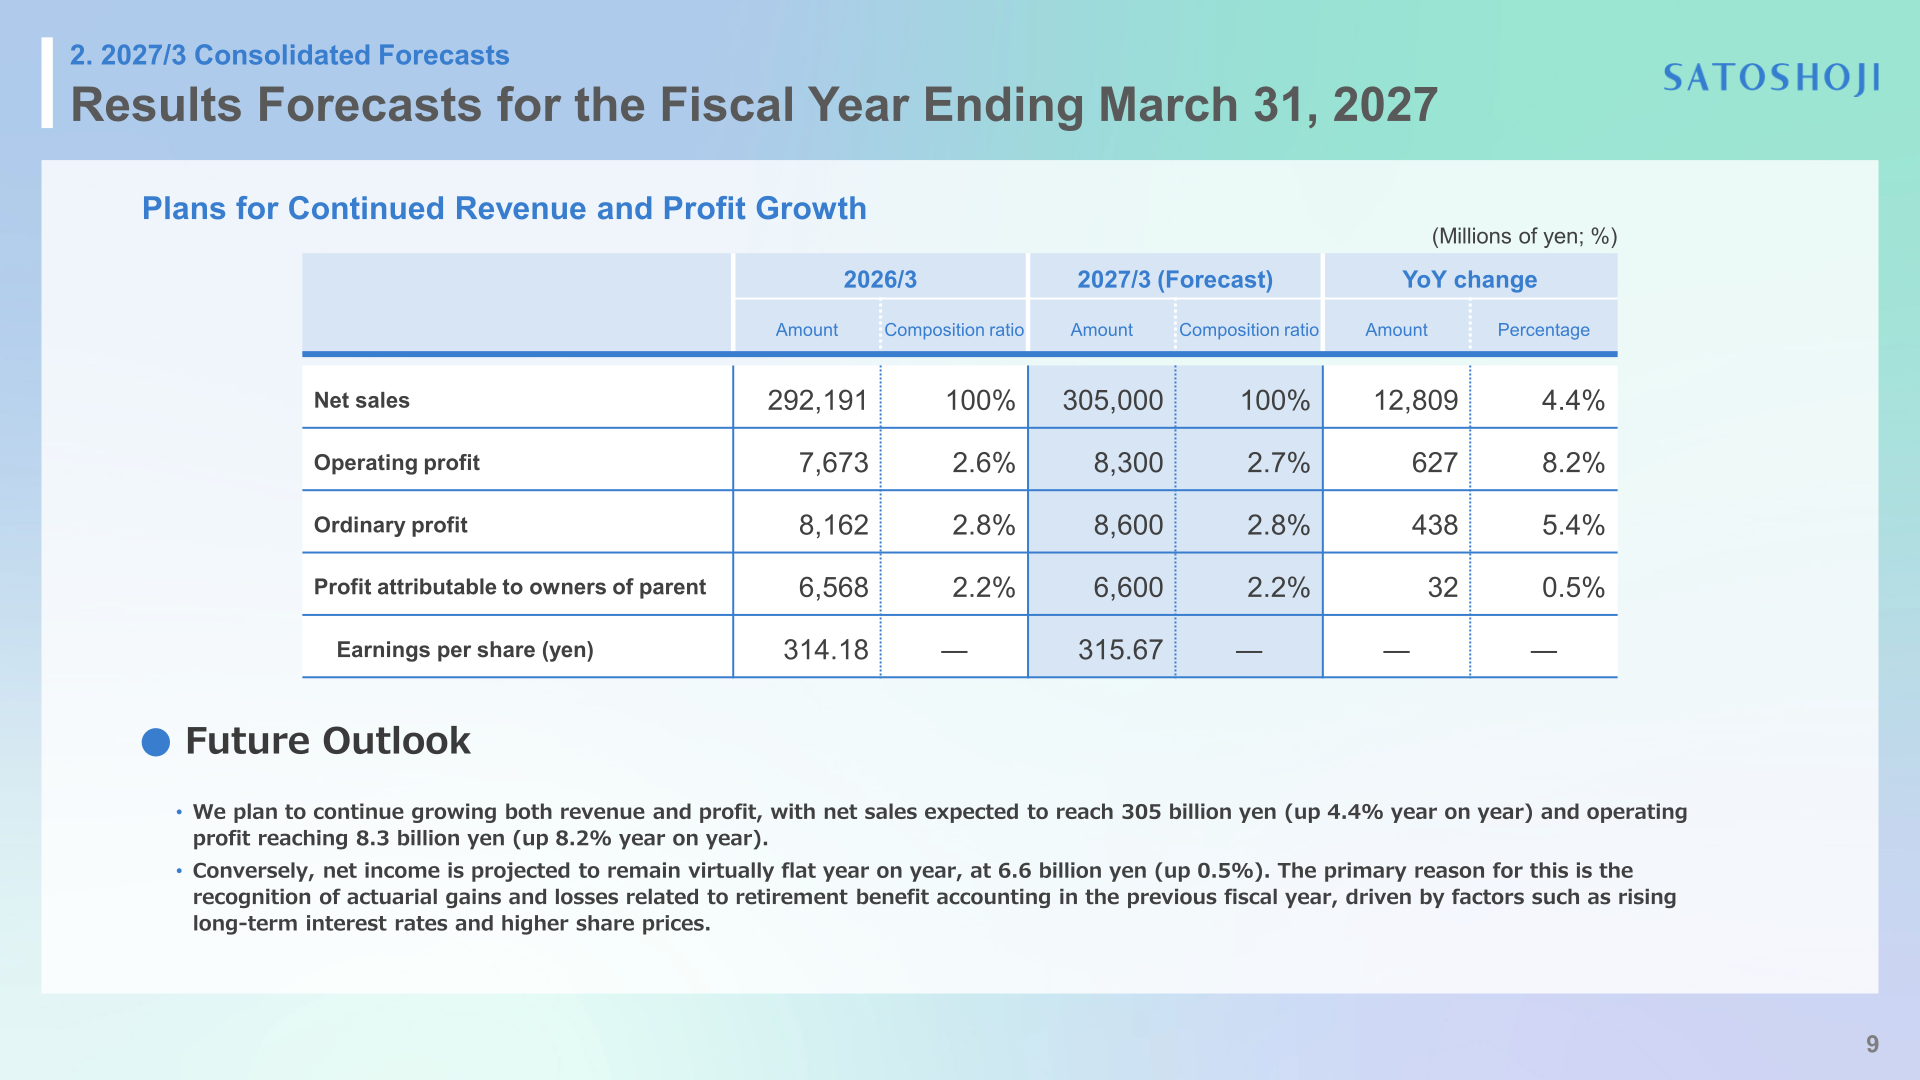The image size is (1920, 1080).
Task: Click the blue Future Outlook bullet
Action: [x=156, y=742]
